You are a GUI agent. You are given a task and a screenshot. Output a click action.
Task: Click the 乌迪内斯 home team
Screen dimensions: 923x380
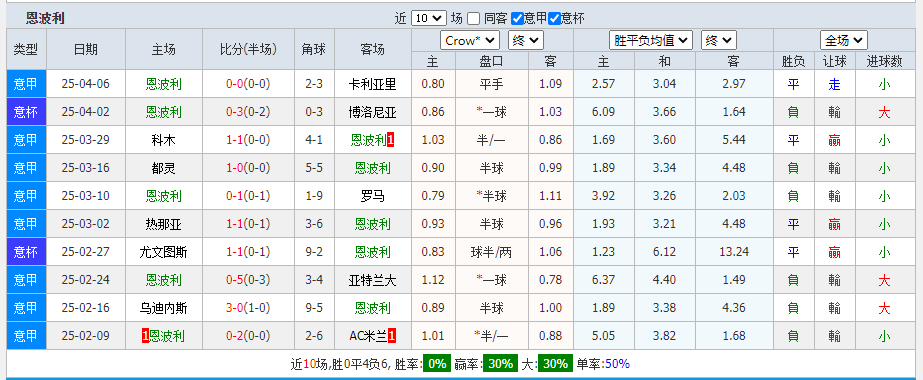click(164, 308)
